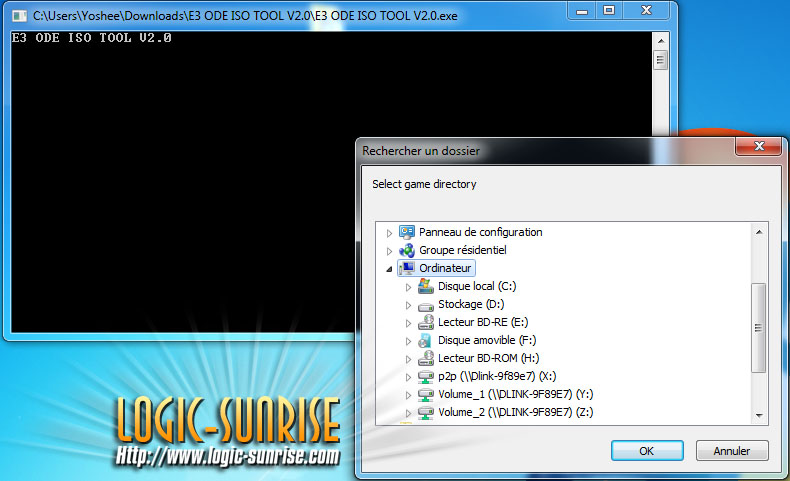
Task: Expand the Stockage (D:) node
Action: (408, 305)
